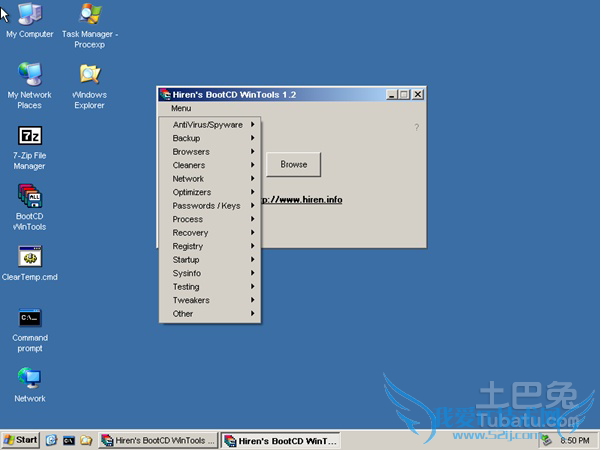Open My Network Places icon
The height and width of the screenshot is (450, 600).
click(29, 75)
